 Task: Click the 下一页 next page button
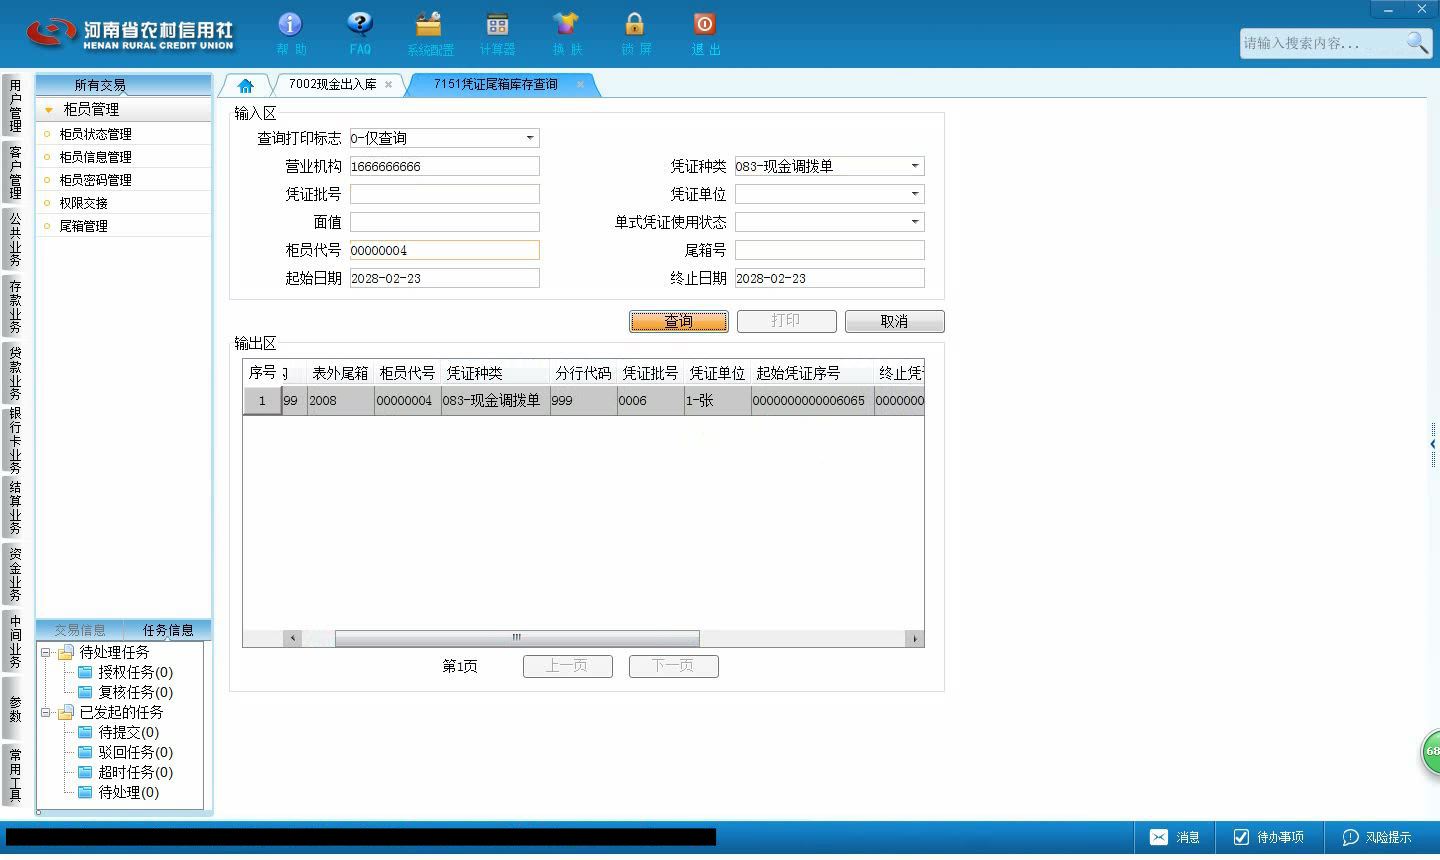673,666
